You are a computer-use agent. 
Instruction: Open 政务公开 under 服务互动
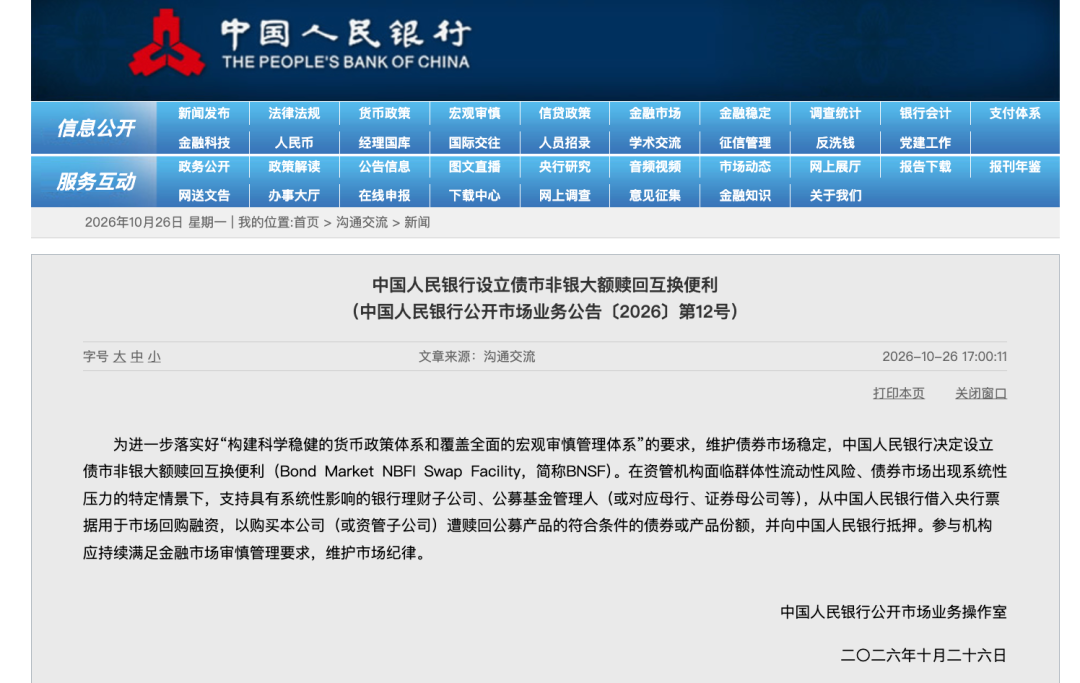[x=204, y=167]
